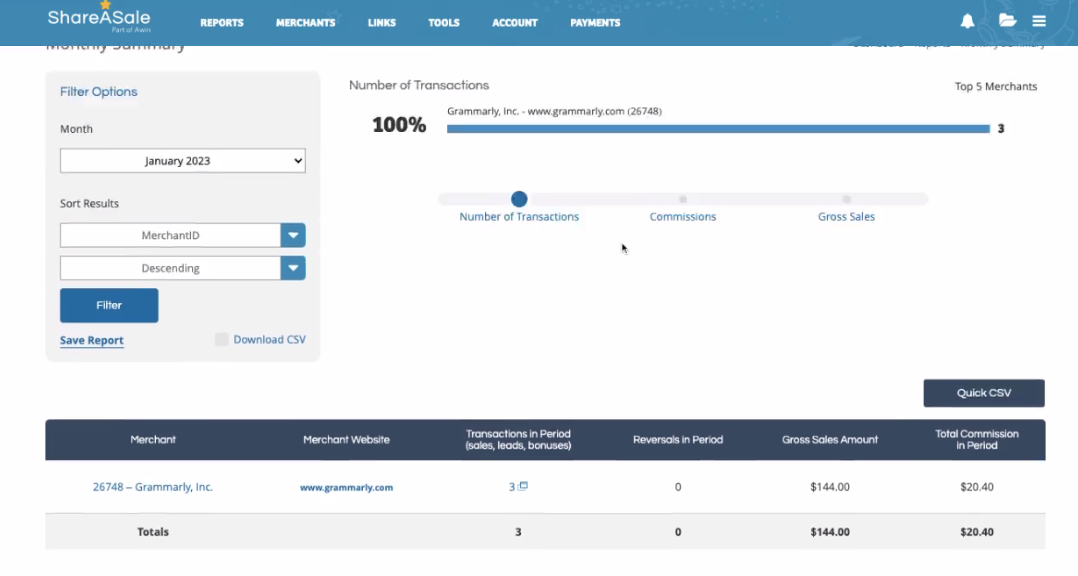Viewport: 1078px width, 576px height.
Task: Tick the Download CSV checkbox
Action: pyautogui.click(x=221, y=340)
